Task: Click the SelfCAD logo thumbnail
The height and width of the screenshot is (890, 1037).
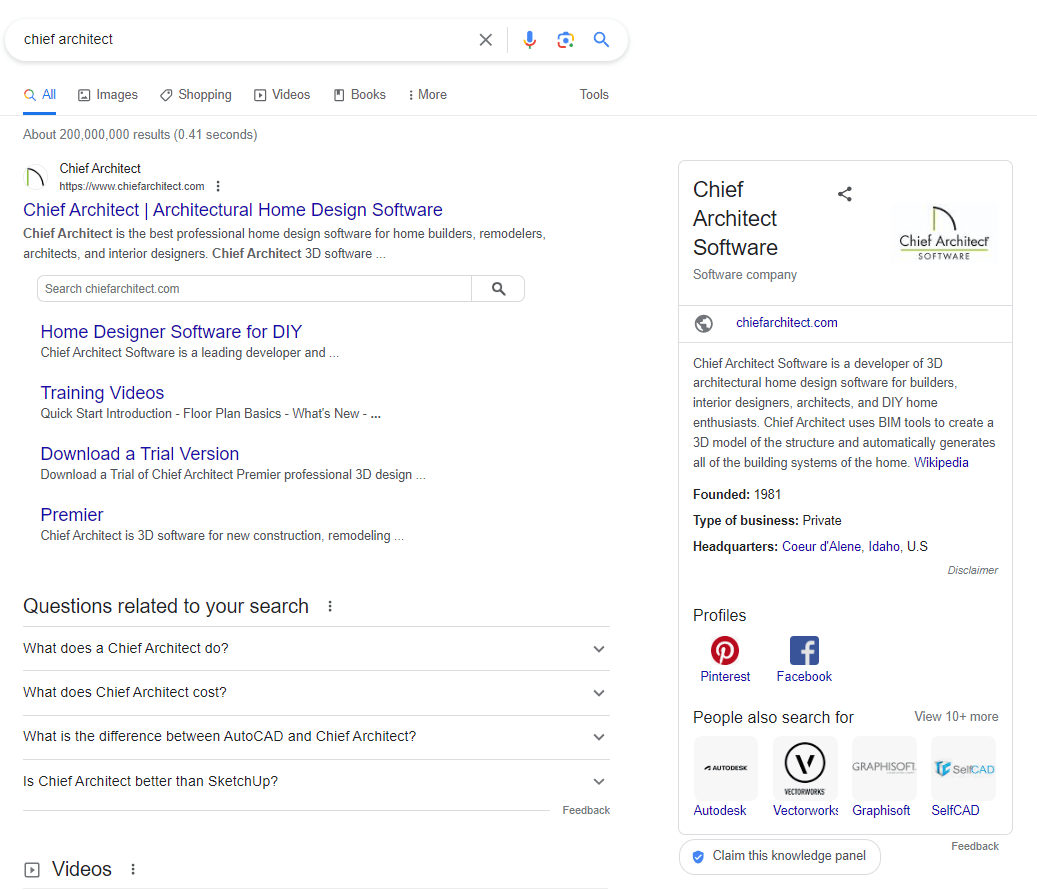Action: [964, 768]
